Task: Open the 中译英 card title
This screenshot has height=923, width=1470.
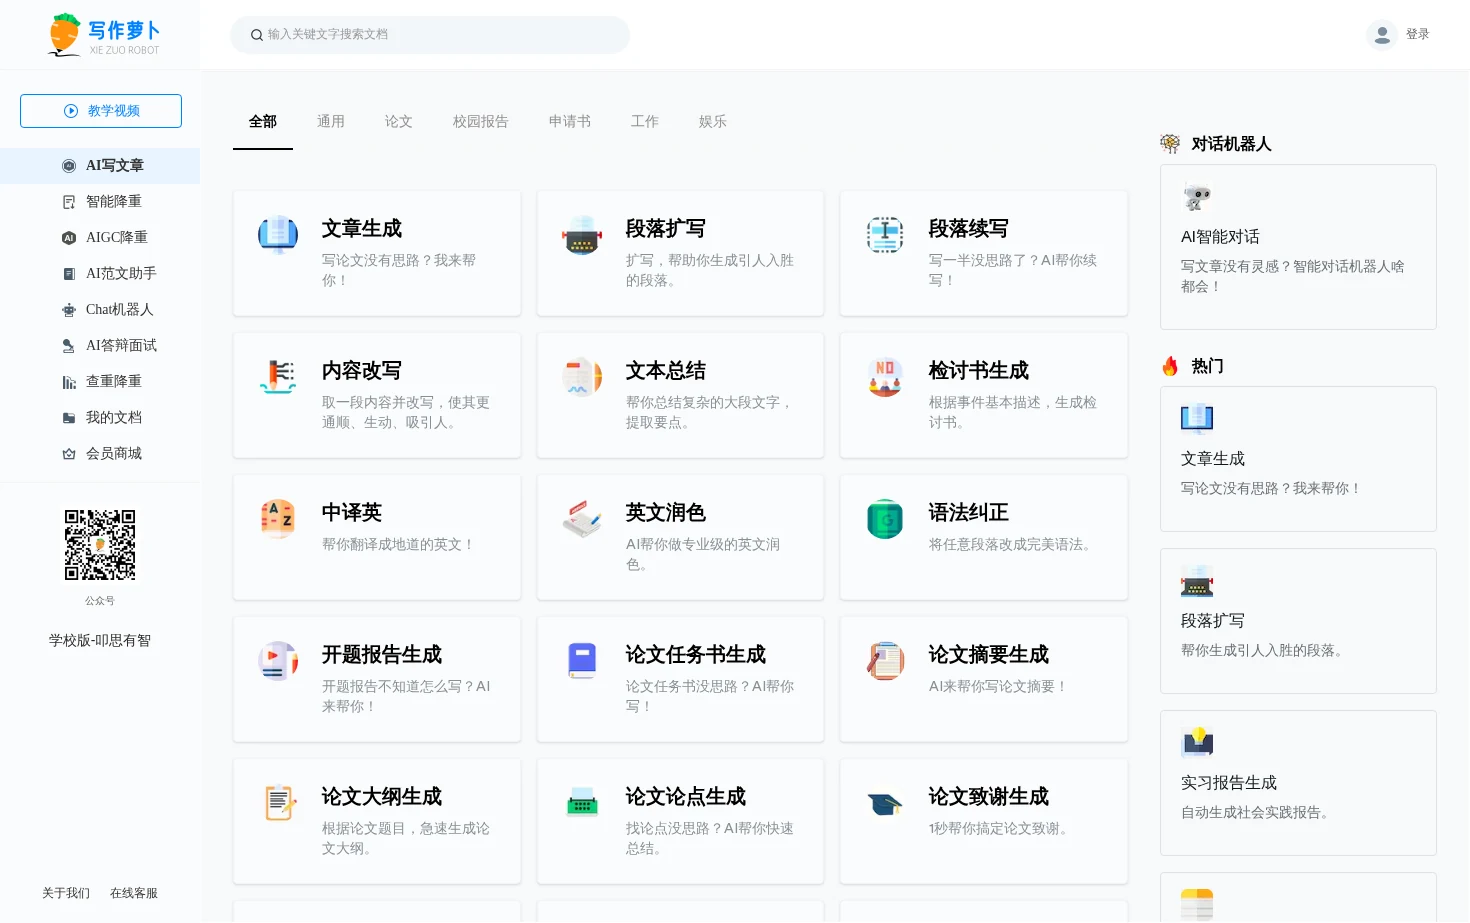Action: pos(352,512)
